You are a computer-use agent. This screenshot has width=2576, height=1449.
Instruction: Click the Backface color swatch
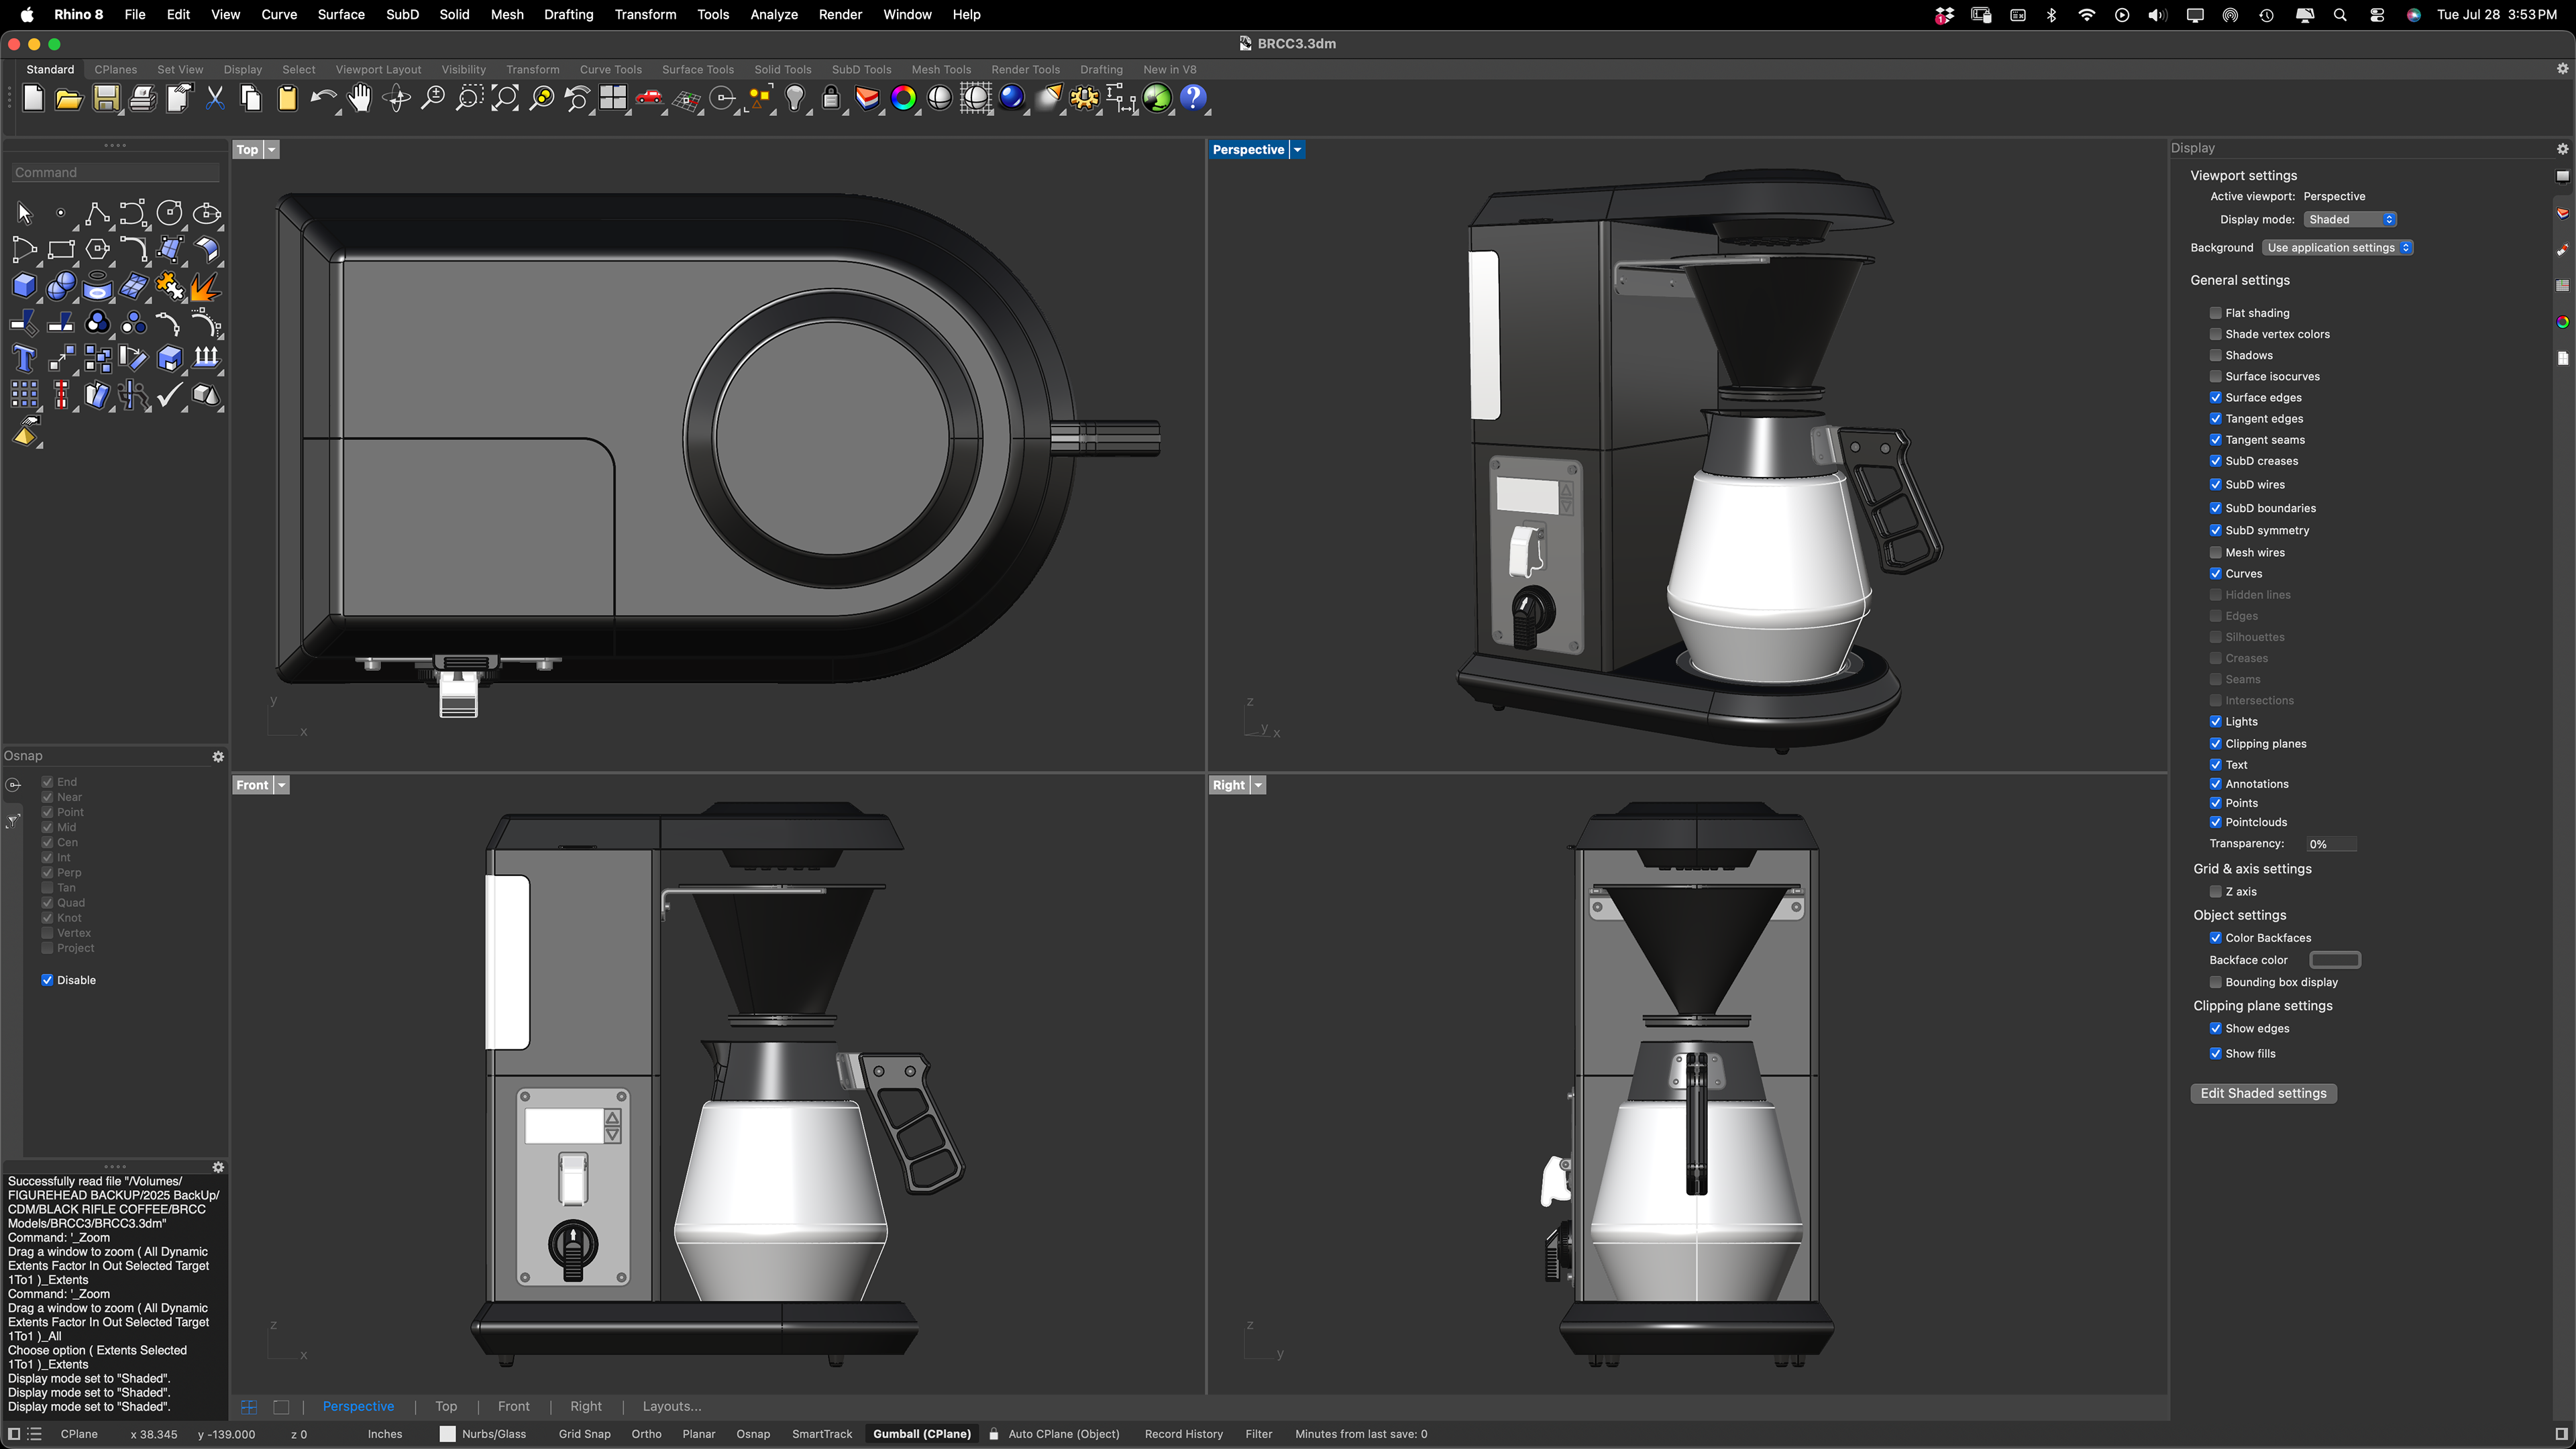click(2335, 960)
